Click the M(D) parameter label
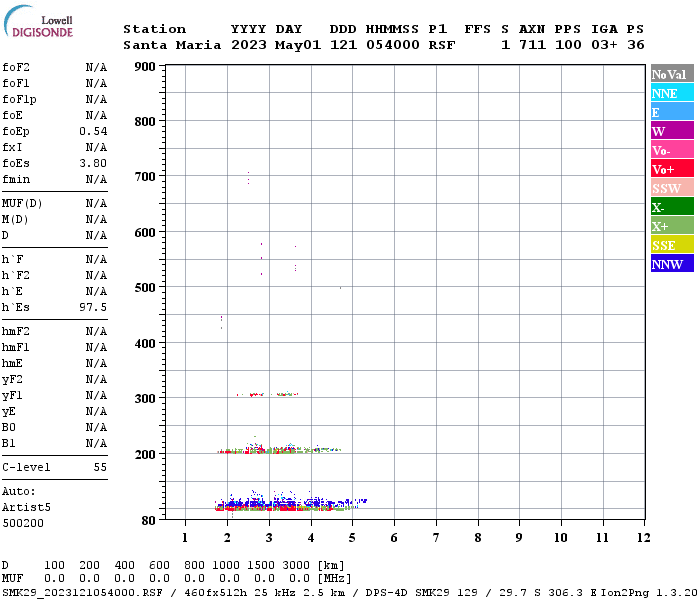700x600 pixels. click(x=15, y=220)
